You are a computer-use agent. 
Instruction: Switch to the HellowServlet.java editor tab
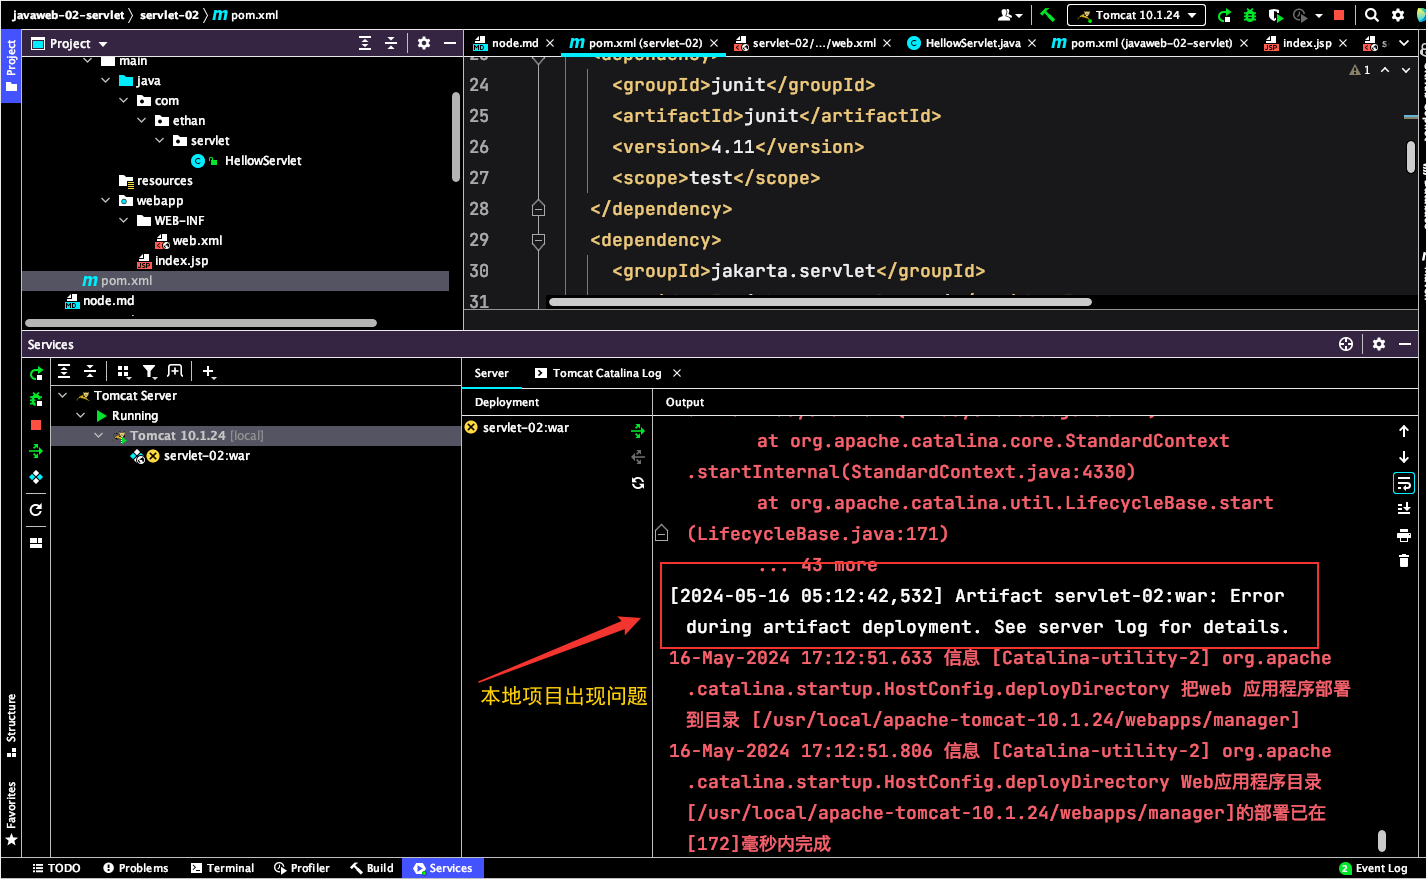pos(971,43)
